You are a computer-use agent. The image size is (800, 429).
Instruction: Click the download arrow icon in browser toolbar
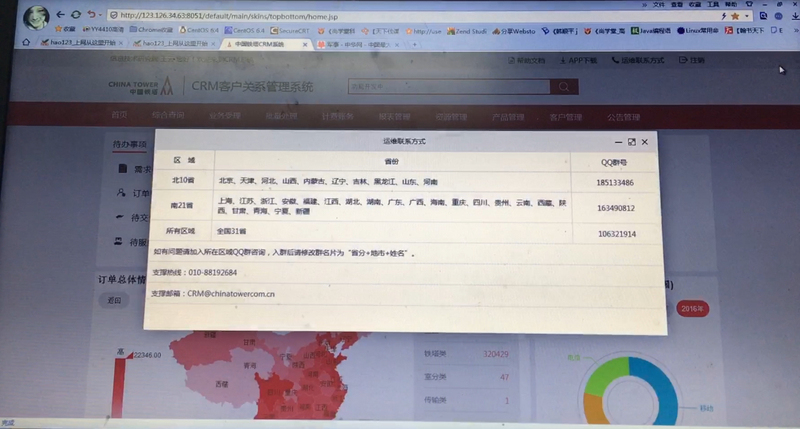tap(795, 16)
